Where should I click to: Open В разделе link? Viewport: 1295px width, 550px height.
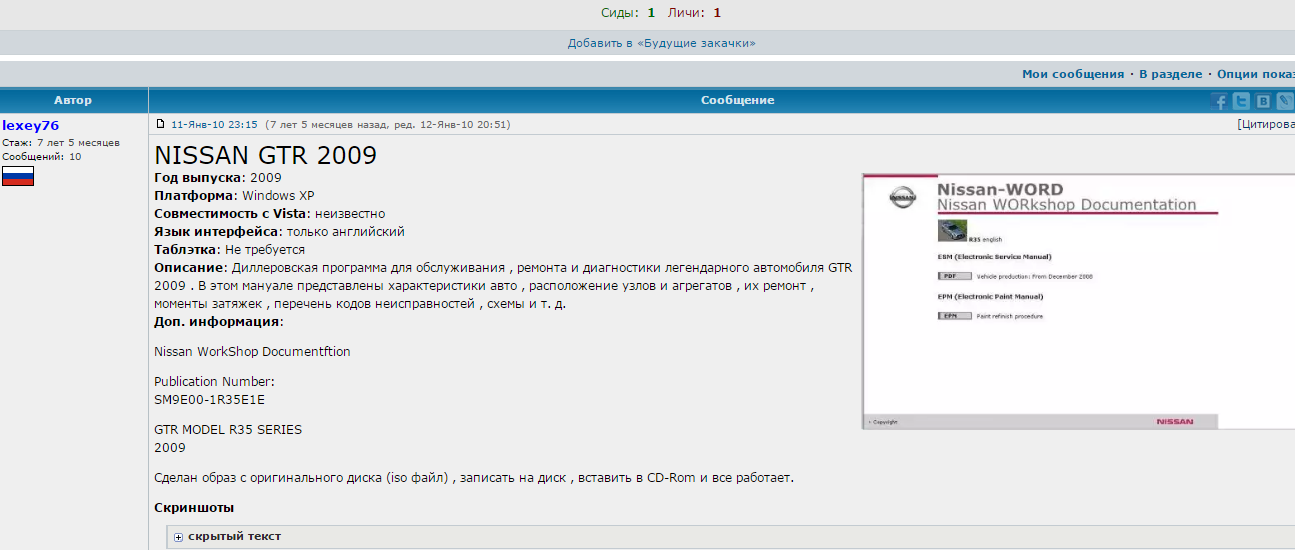pos(1170,74)
